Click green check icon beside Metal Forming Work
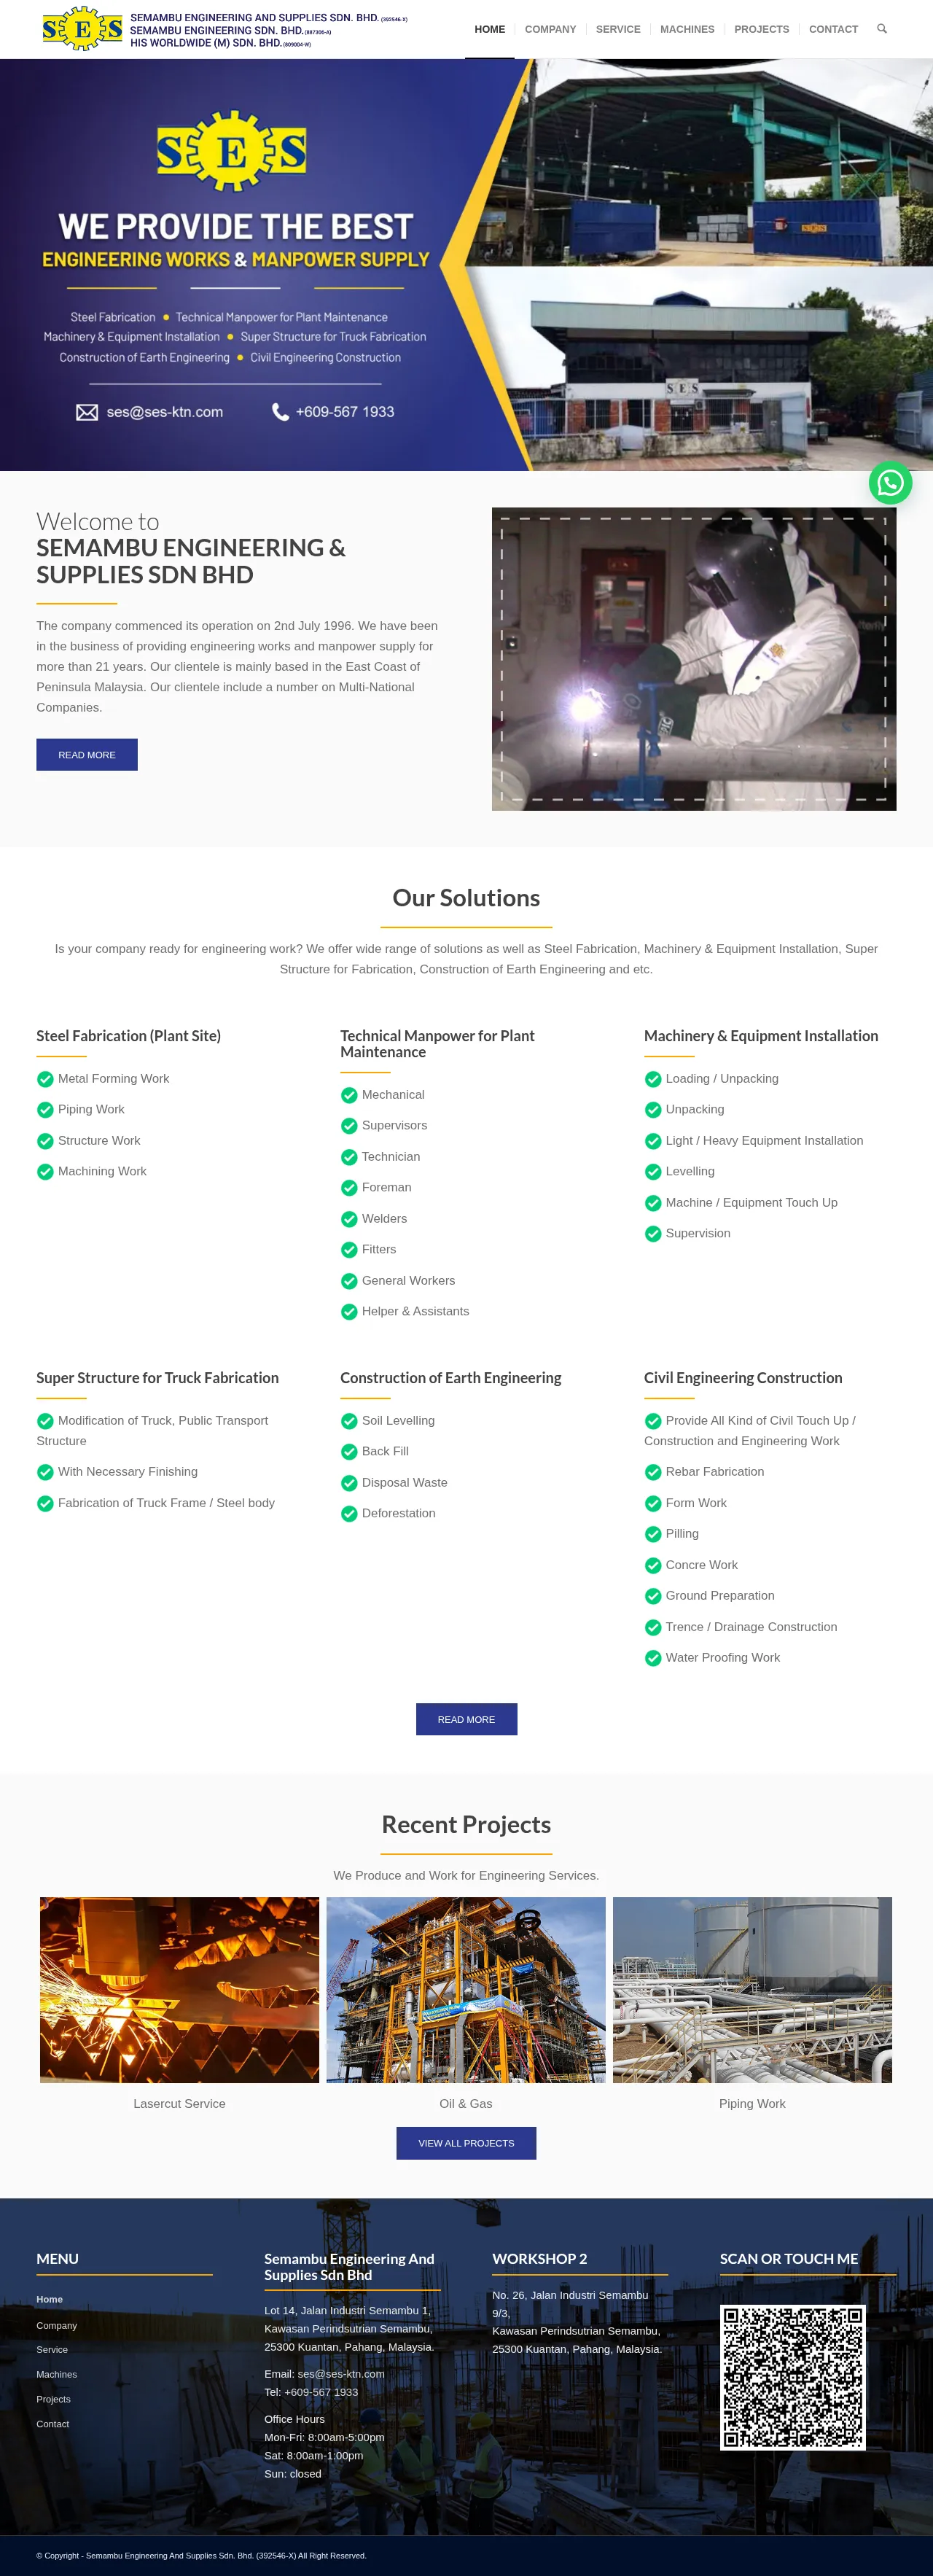 pyautogui.click(x=45, y=1079)
